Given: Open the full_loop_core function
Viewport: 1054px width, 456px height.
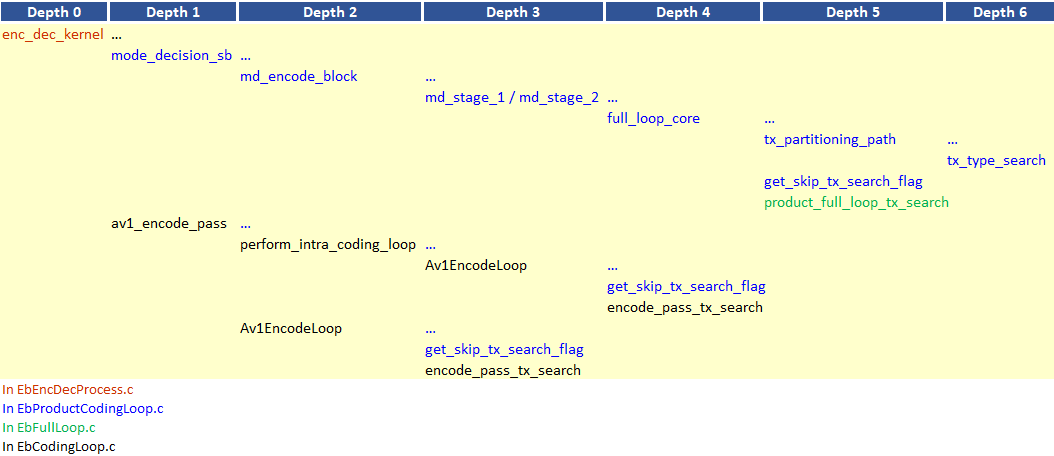Looking at the screenshot, I should [653, 118].
